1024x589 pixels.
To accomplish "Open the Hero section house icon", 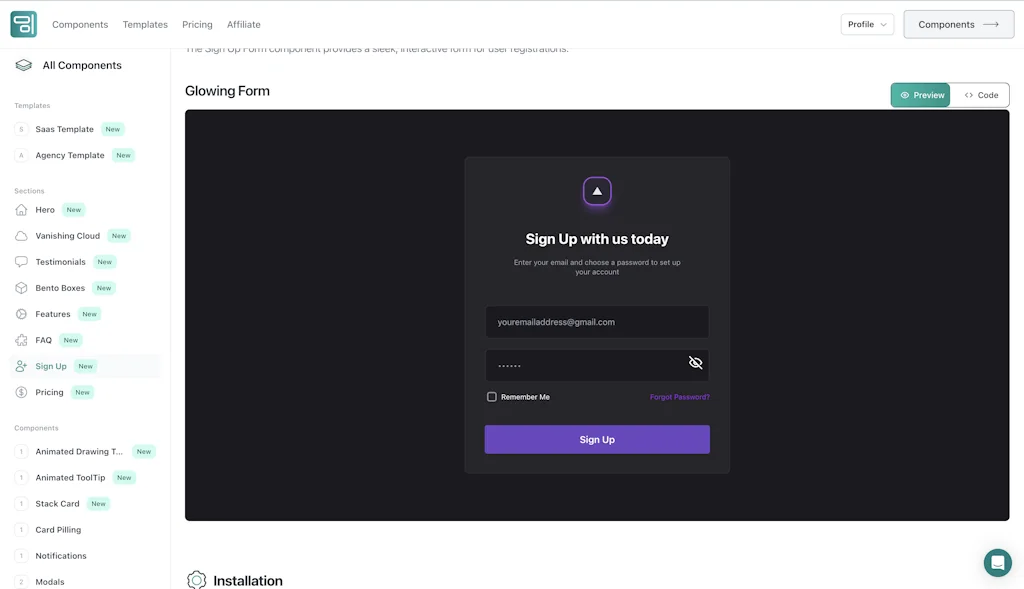I will 21,210.
